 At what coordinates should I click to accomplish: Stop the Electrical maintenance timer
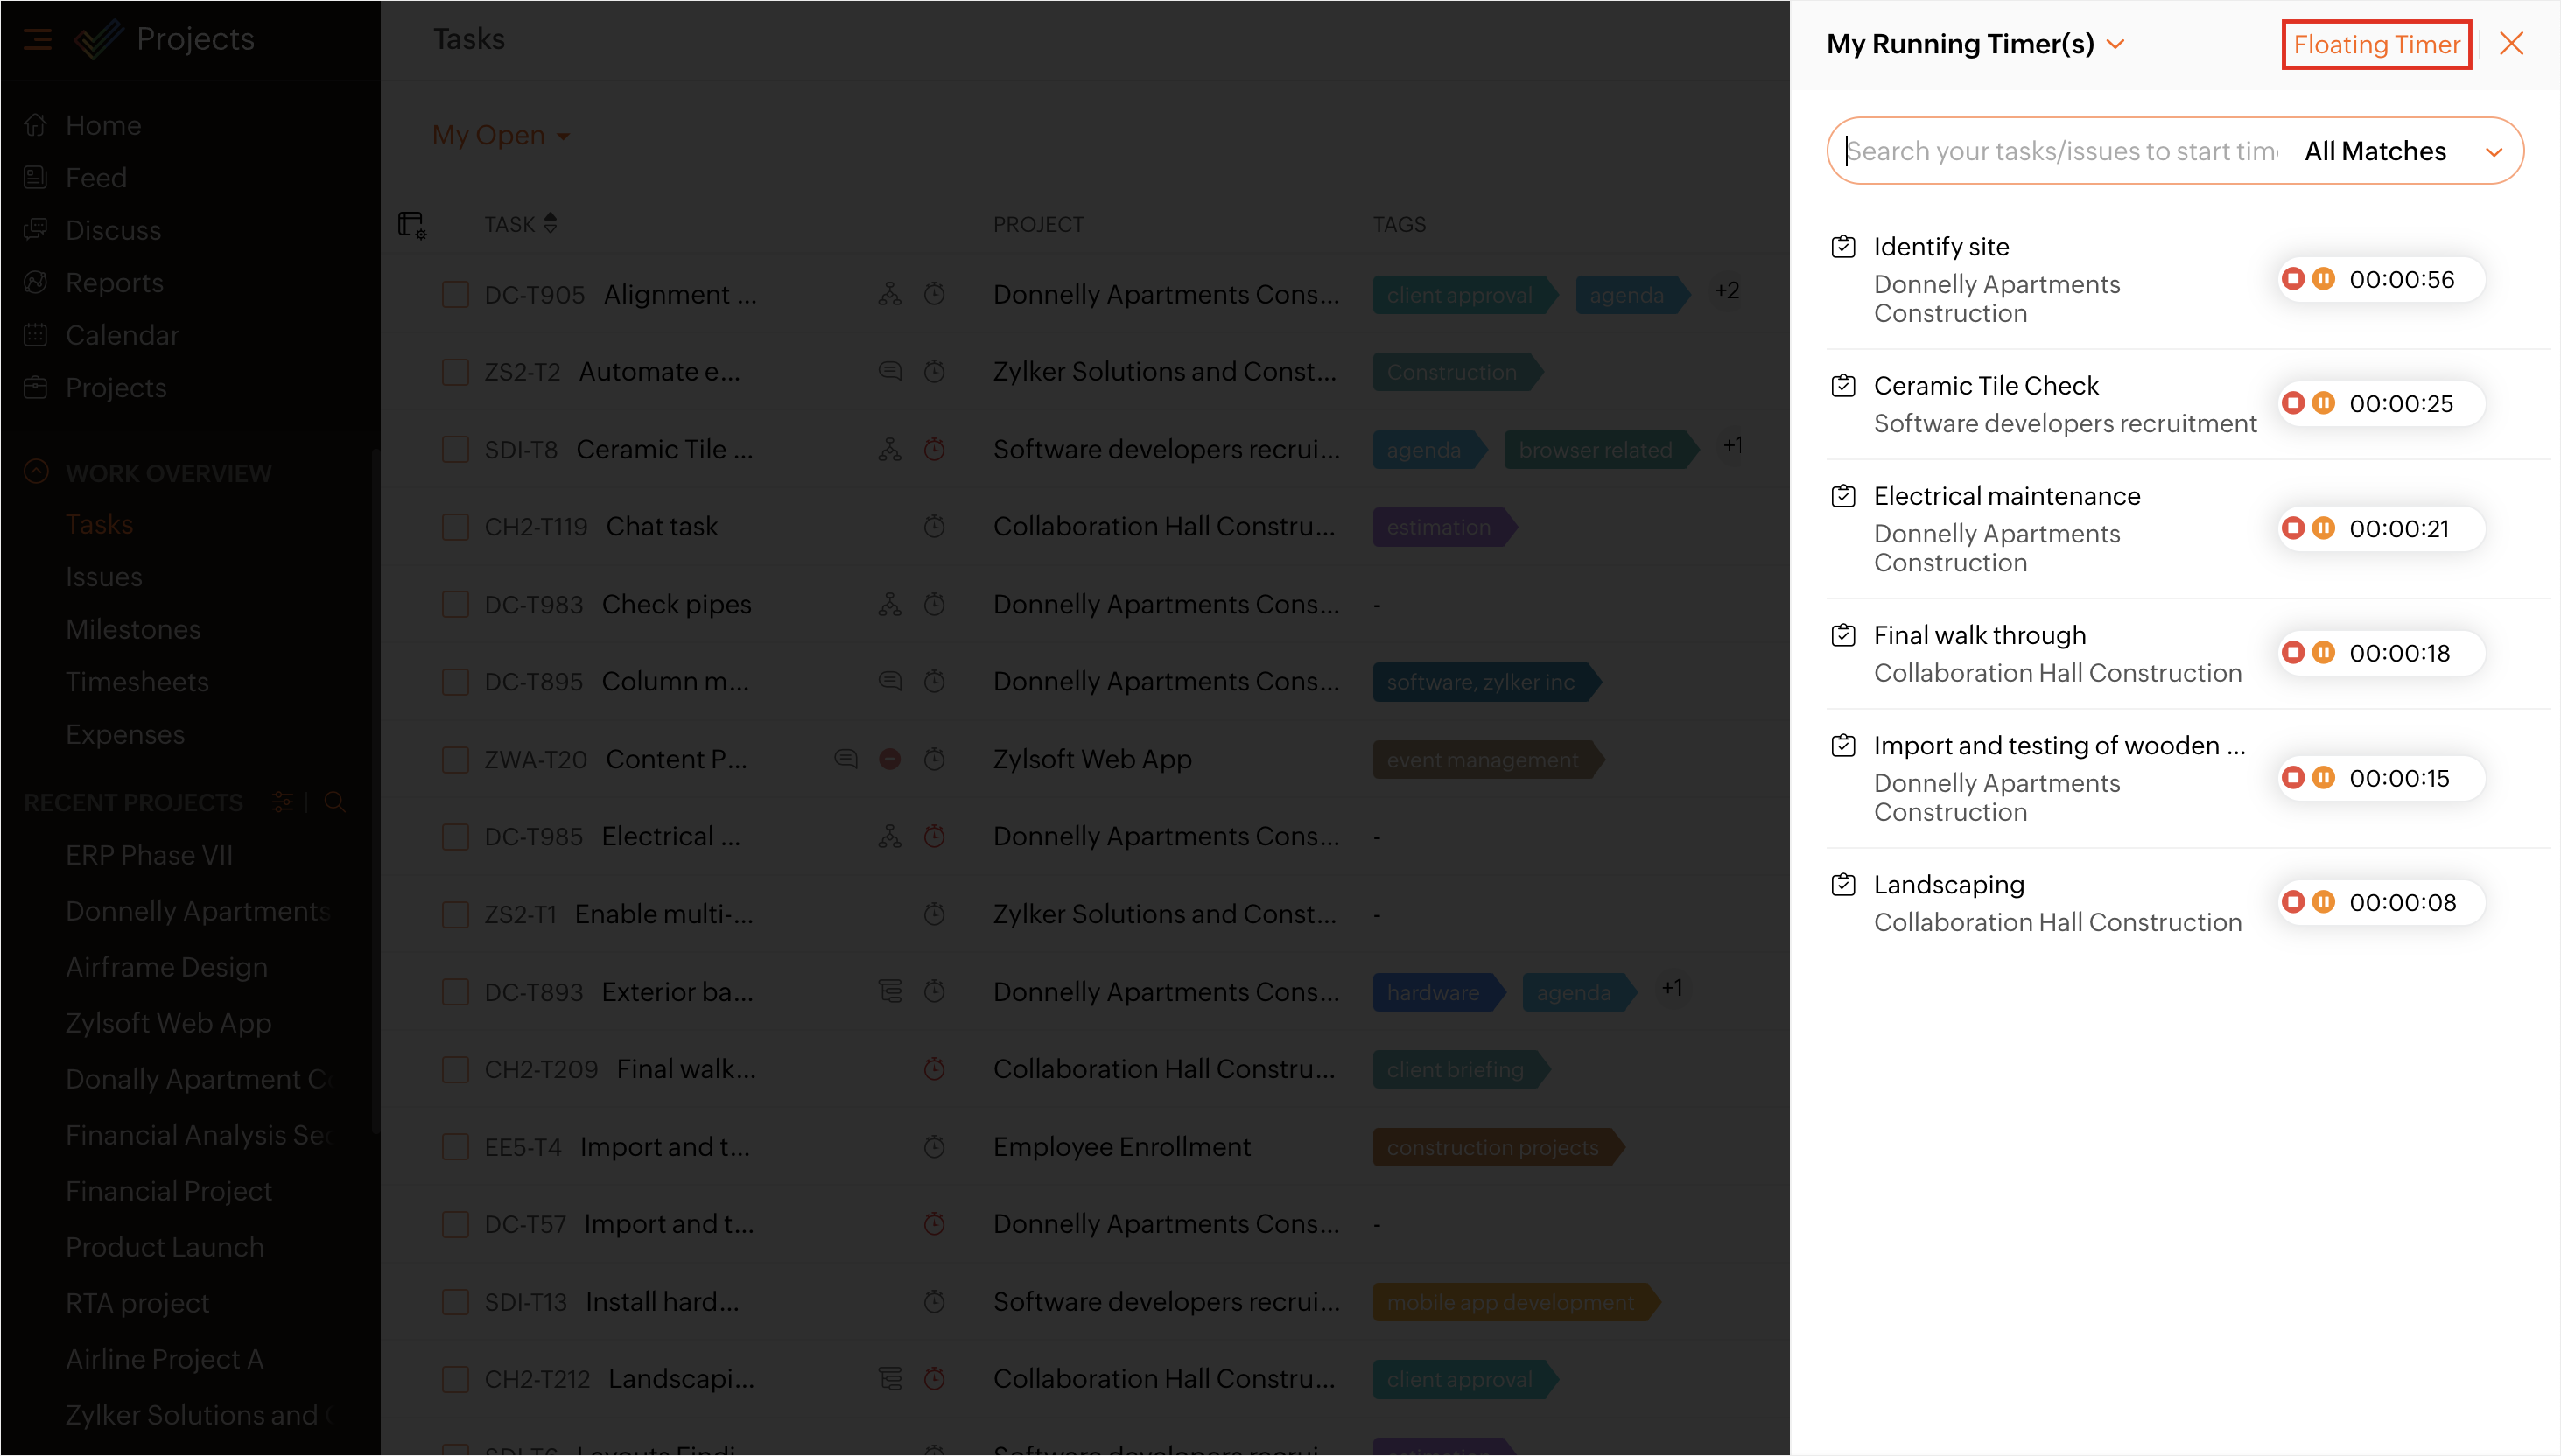click(x=2293, y=528)
